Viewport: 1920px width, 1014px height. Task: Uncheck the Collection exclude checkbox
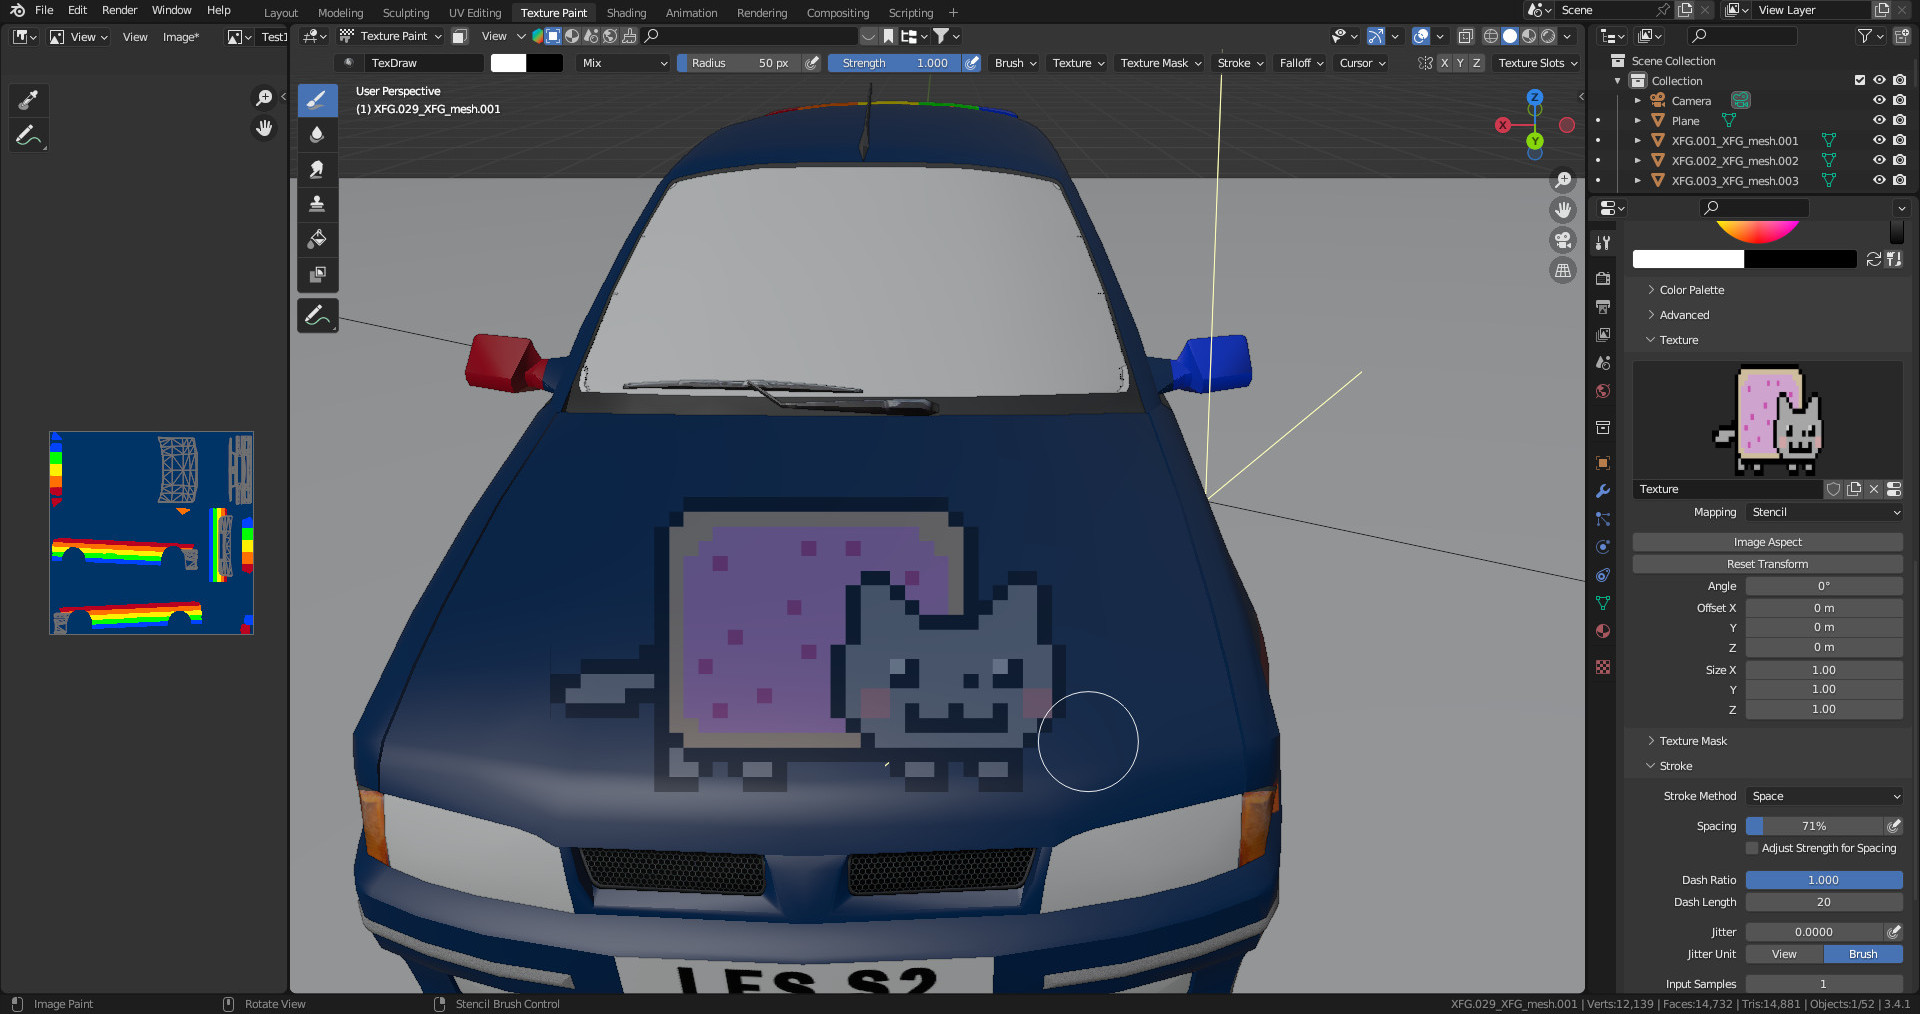[x=1860, y=80]
